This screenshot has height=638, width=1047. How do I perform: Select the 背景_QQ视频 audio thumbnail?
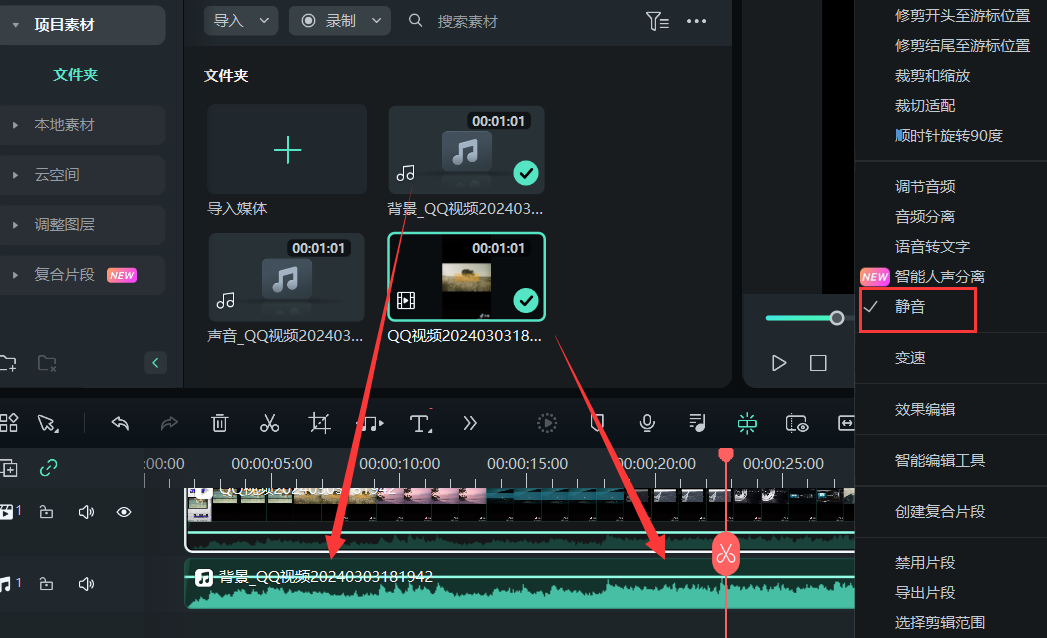coord(466,150)
